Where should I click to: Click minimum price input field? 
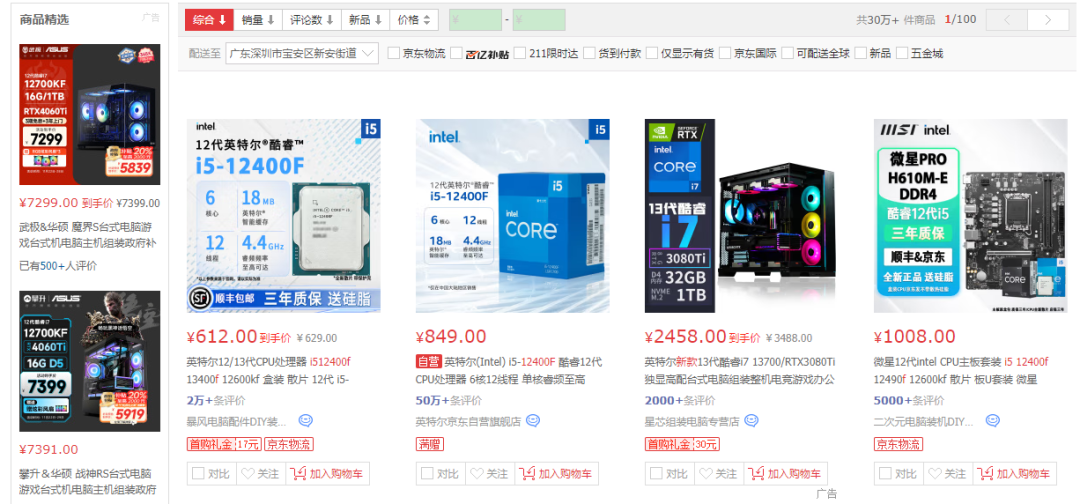click(475, 20)
